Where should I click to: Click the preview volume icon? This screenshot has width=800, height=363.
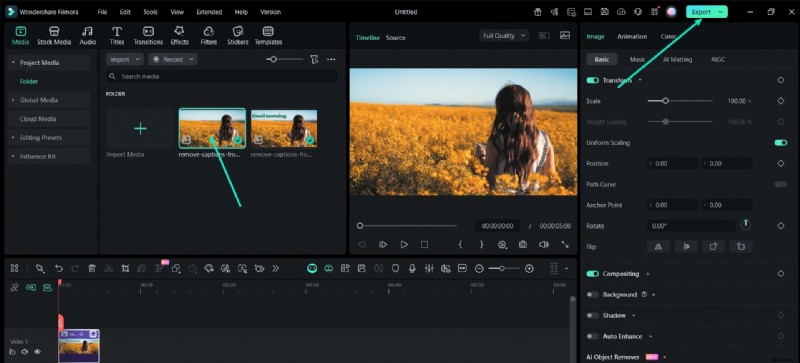point(544,245)
